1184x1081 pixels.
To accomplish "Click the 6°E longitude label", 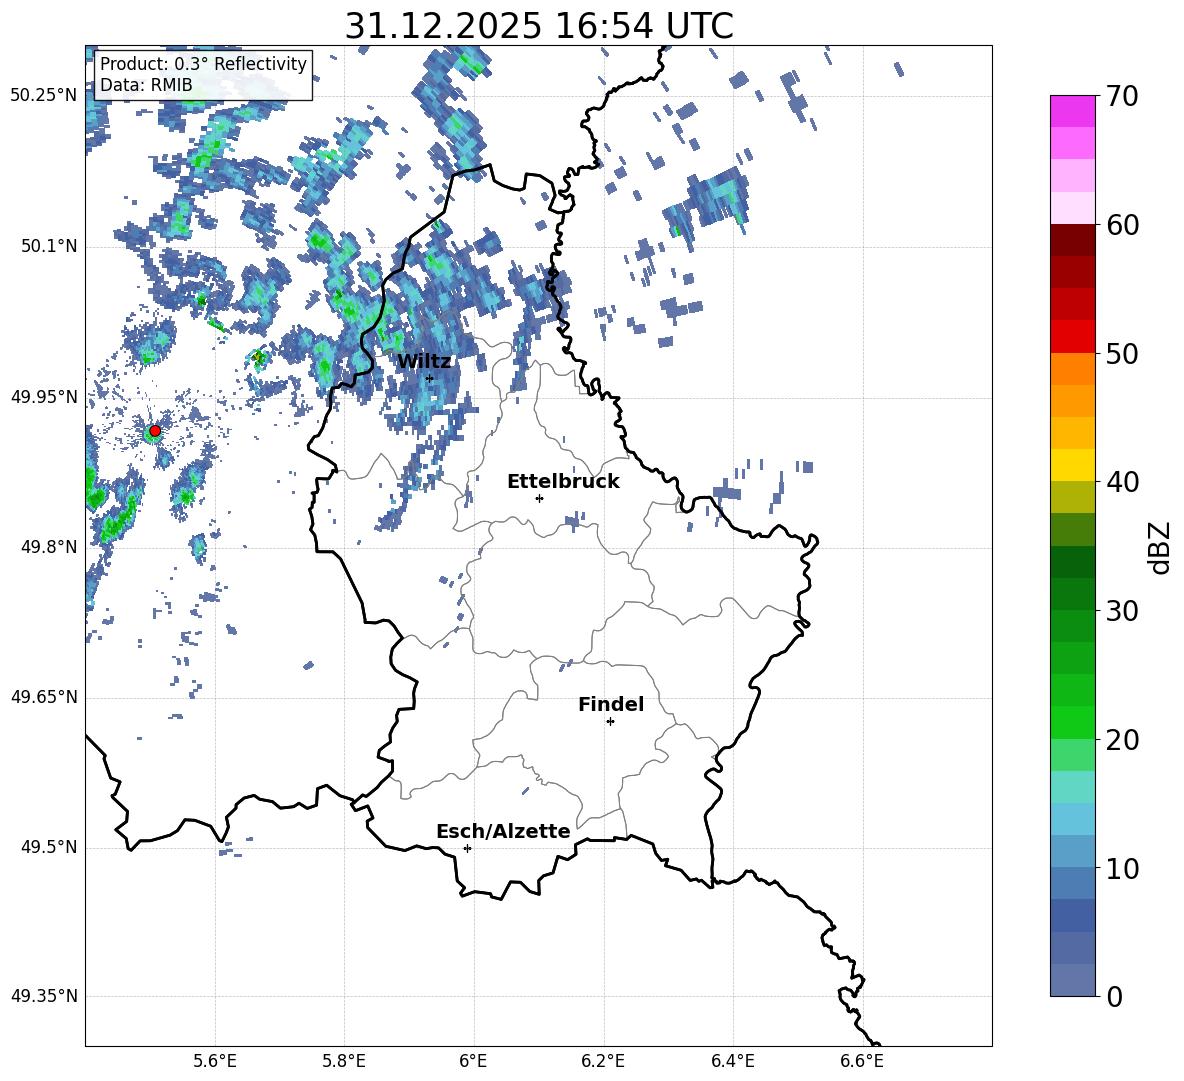I will (x=473, y=1061).
